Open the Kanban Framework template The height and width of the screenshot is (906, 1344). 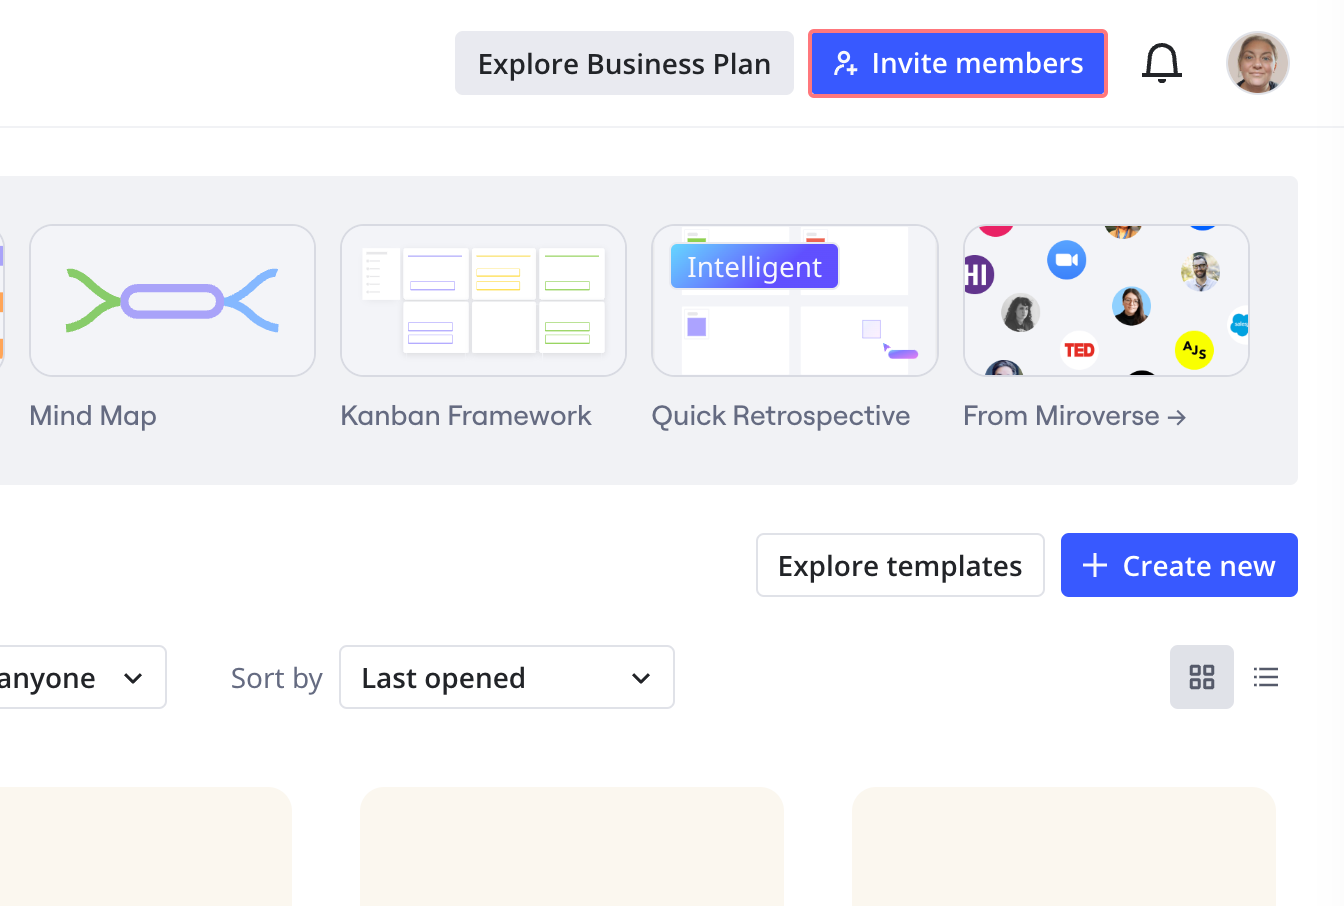click(x=483, y=300)
